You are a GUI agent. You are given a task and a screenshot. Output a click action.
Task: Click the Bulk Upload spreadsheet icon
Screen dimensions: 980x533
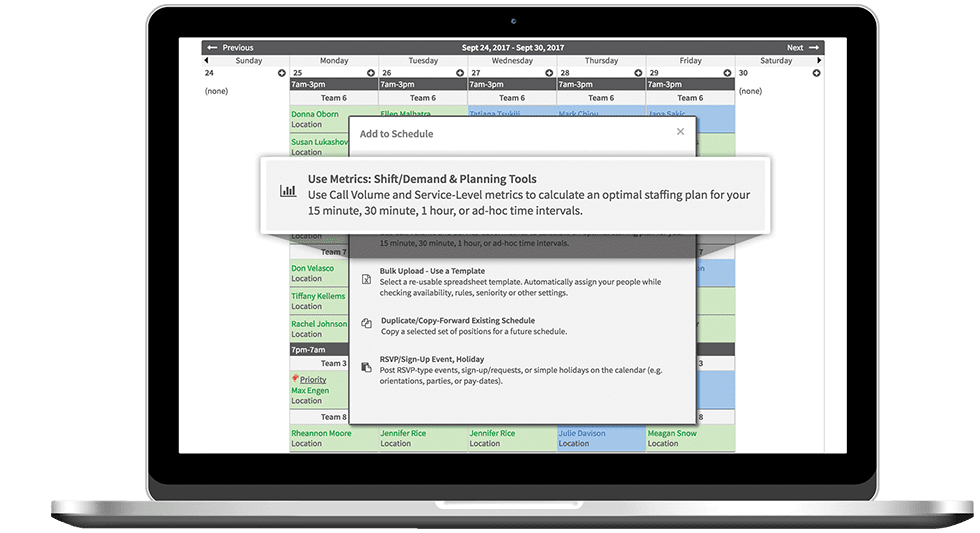tap(367, 279)
